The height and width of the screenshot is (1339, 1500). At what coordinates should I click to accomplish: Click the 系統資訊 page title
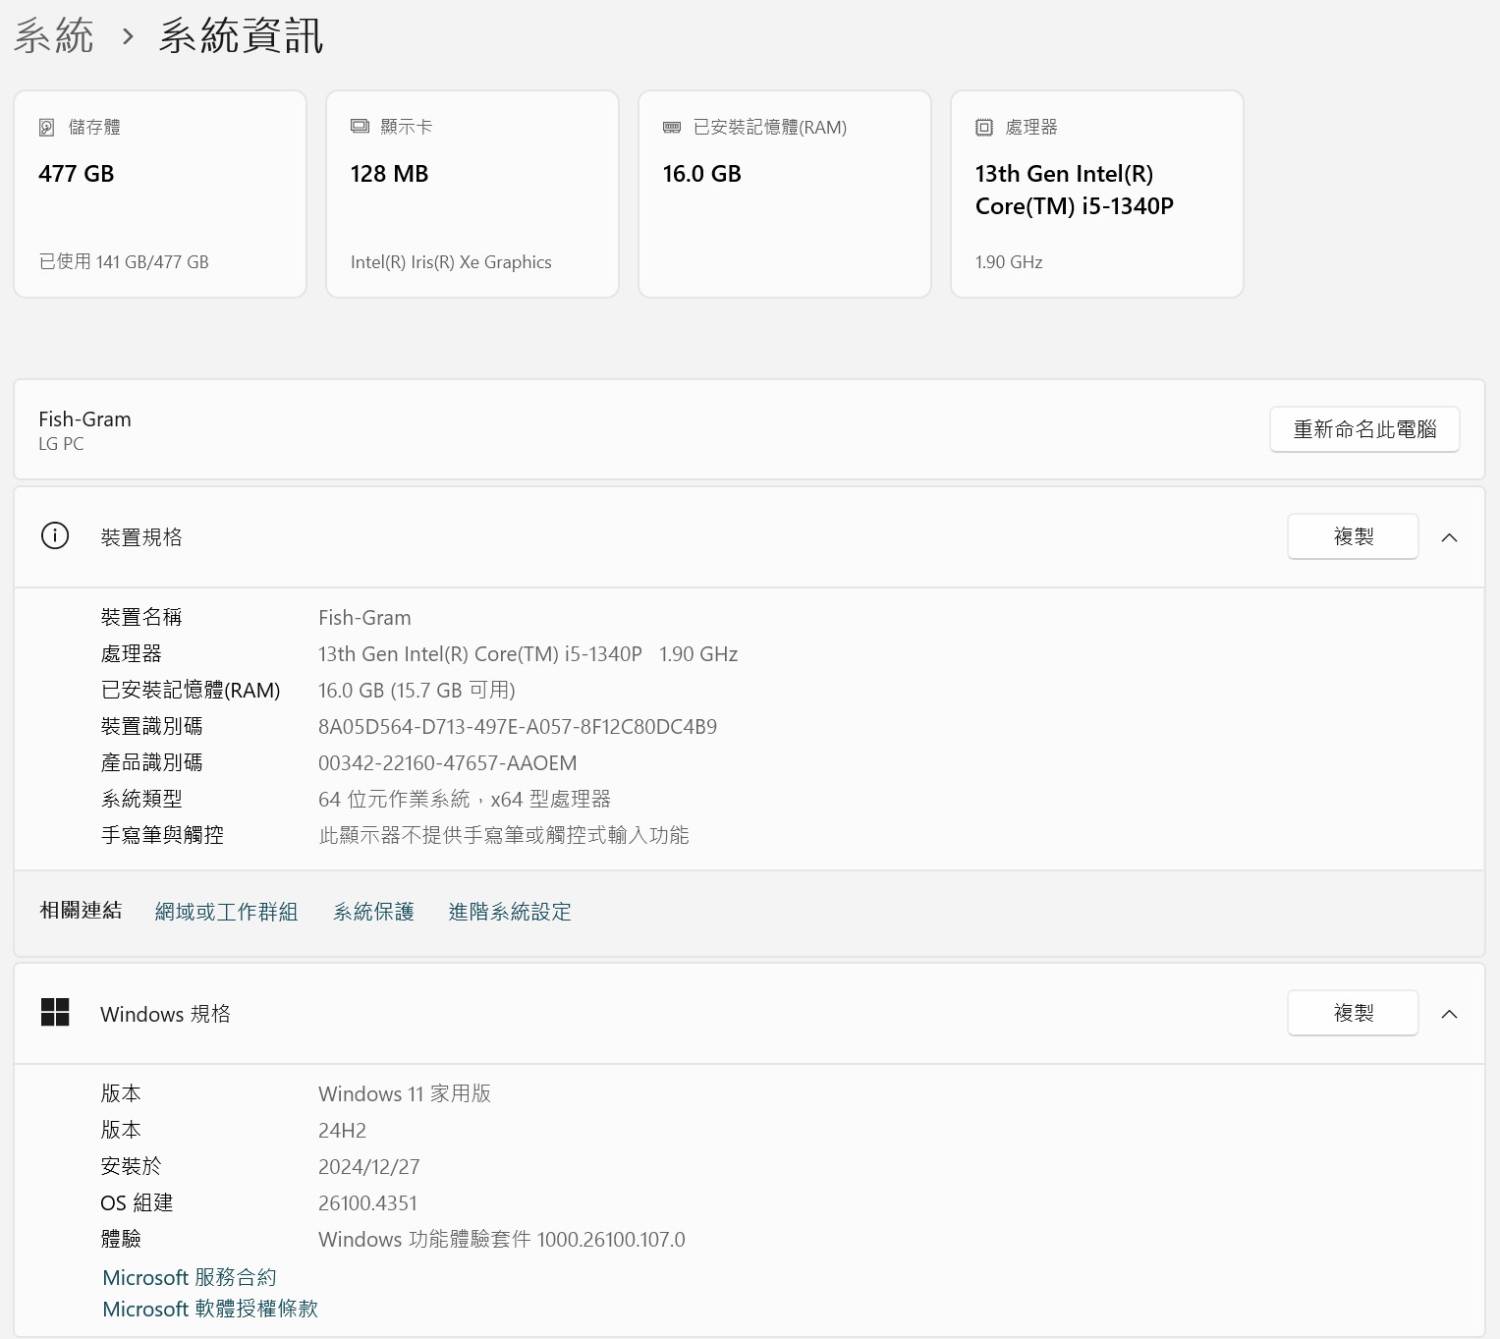pyautogui.click(x=241, y=36)
